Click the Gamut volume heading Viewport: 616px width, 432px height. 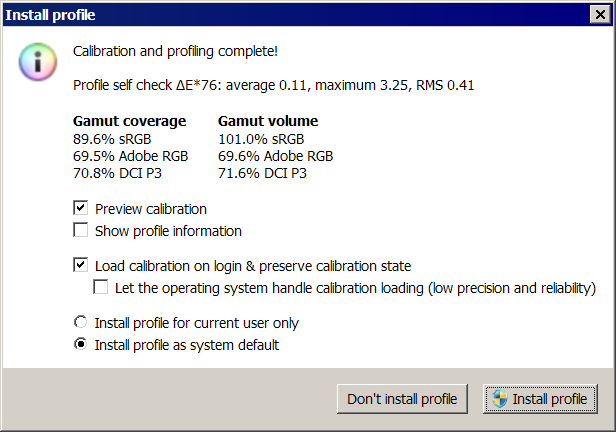pyautogui.click(x=268, y=122)
